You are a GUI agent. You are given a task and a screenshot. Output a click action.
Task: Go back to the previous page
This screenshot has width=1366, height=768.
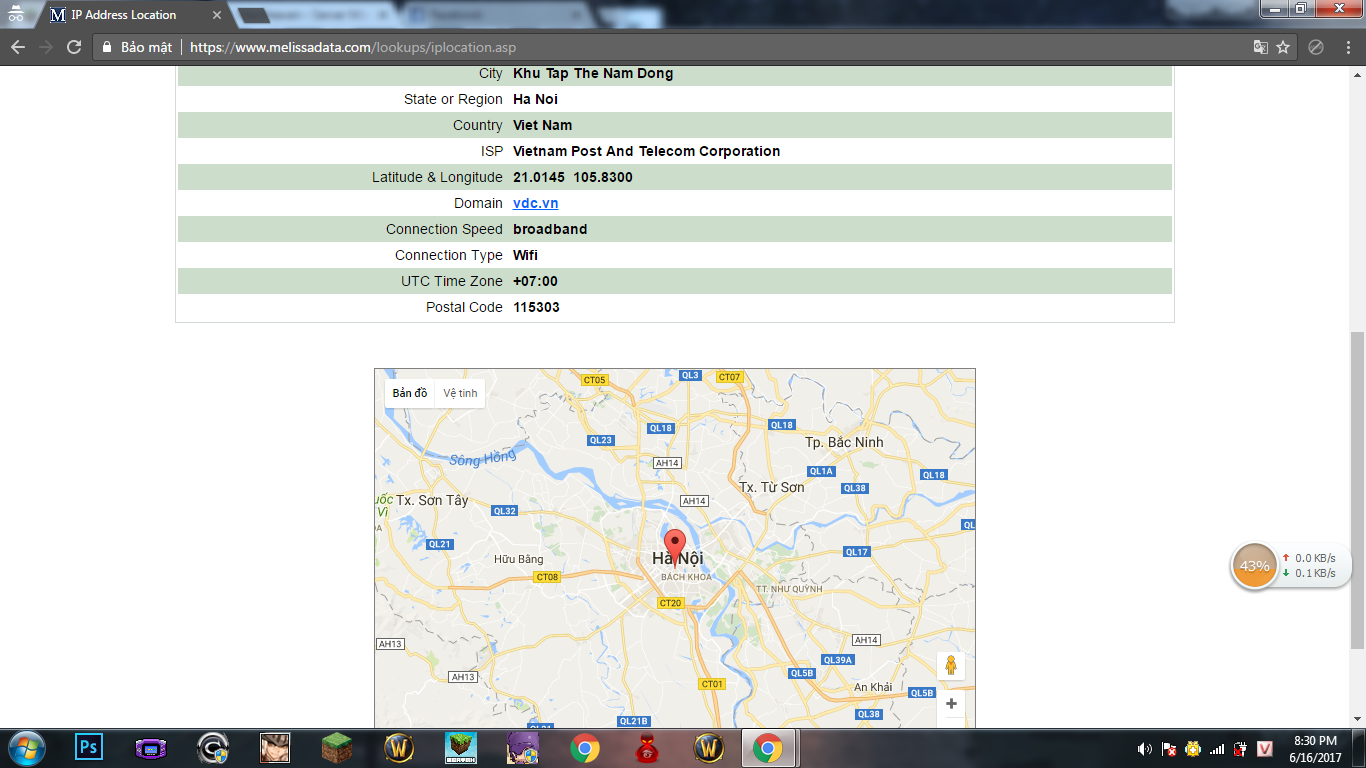18,47
